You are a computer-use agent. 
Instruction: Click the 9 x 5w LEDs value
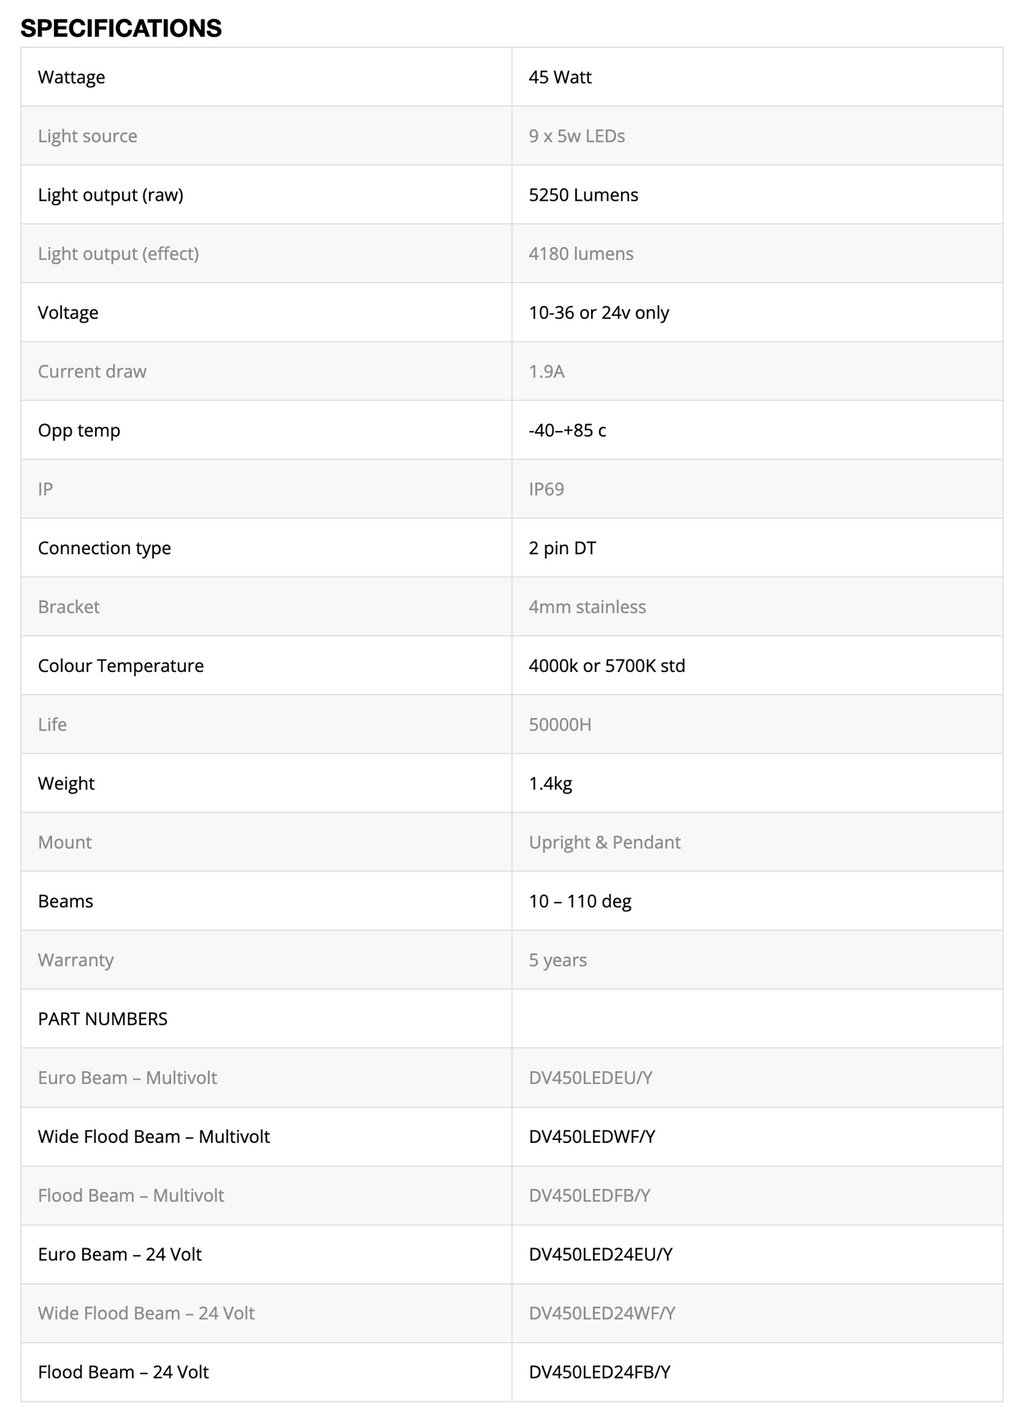click(577, 136)
